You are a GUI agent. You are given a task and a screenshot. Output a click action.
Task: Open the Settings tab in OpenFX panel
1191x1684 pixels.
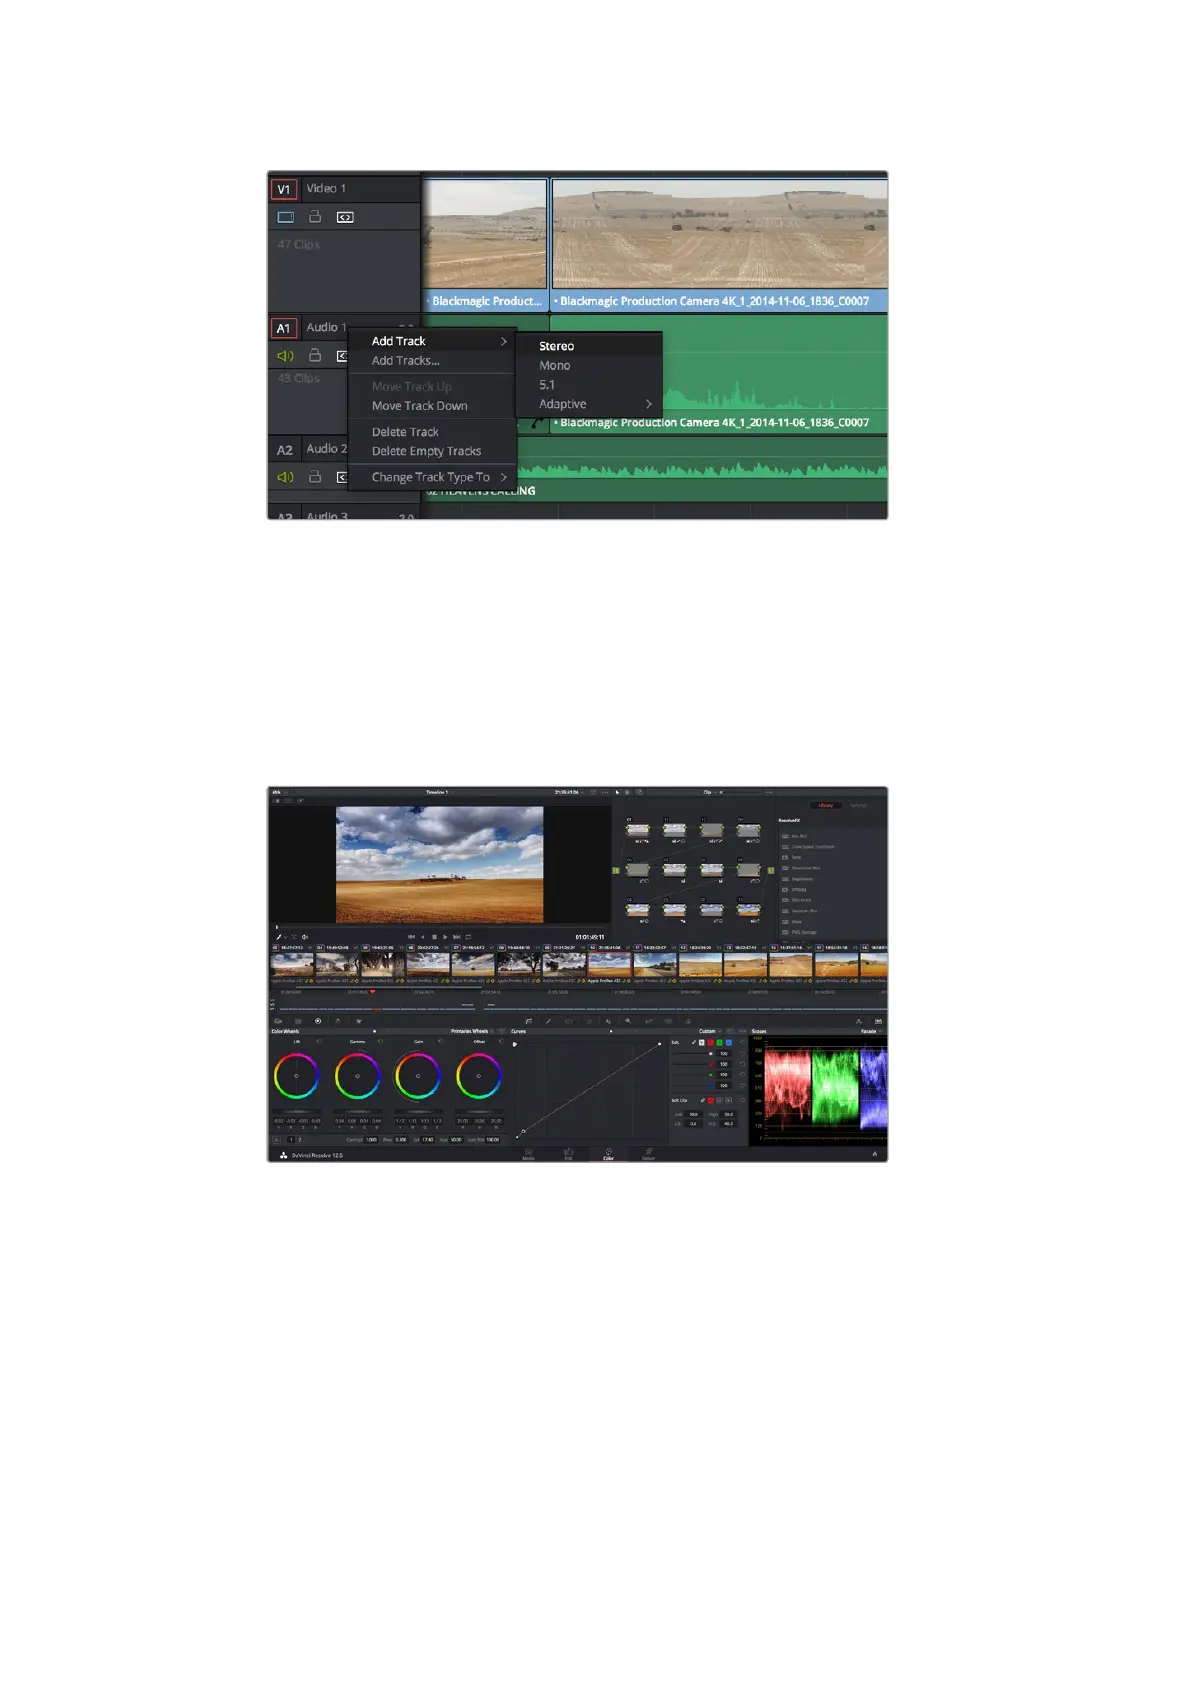point(859,806)
